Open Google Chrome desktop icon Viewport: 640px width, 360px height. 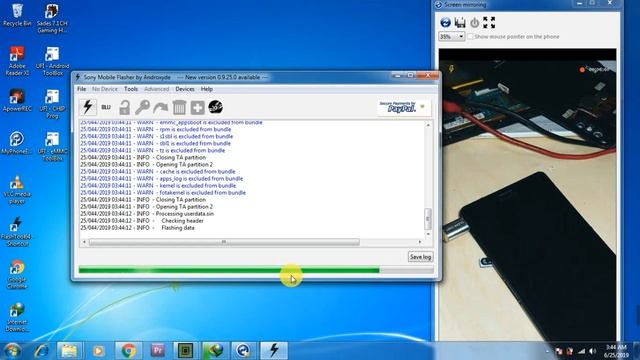coord(17,274)
